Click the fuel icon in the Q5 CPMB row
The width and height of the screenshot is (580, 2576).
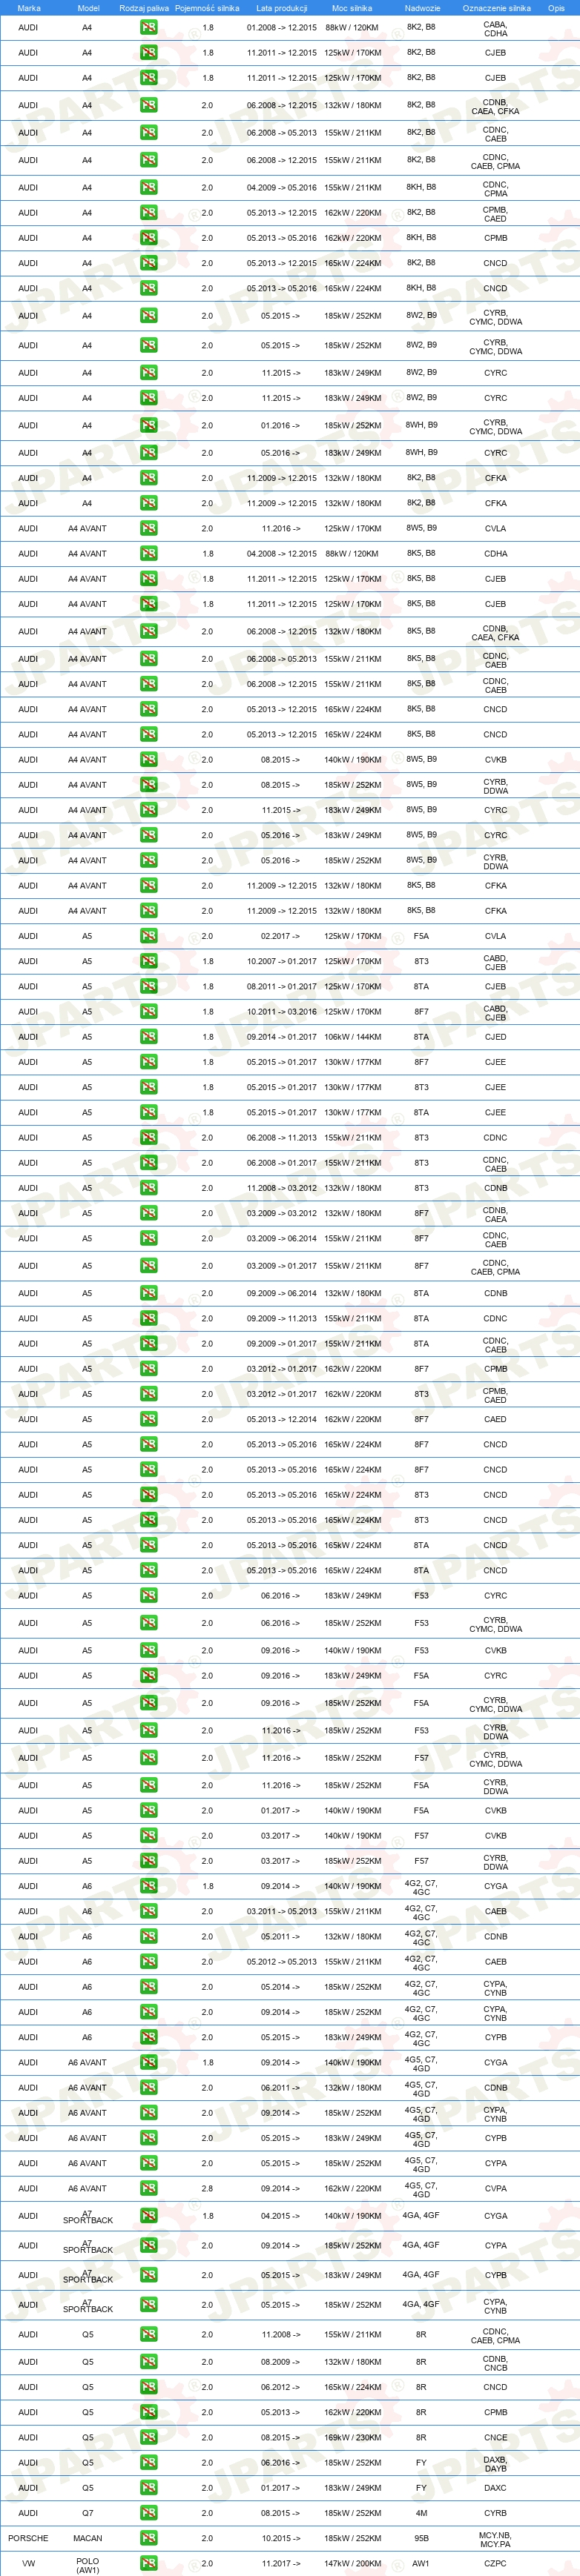pyautogui.click(x=148, y=2412)
